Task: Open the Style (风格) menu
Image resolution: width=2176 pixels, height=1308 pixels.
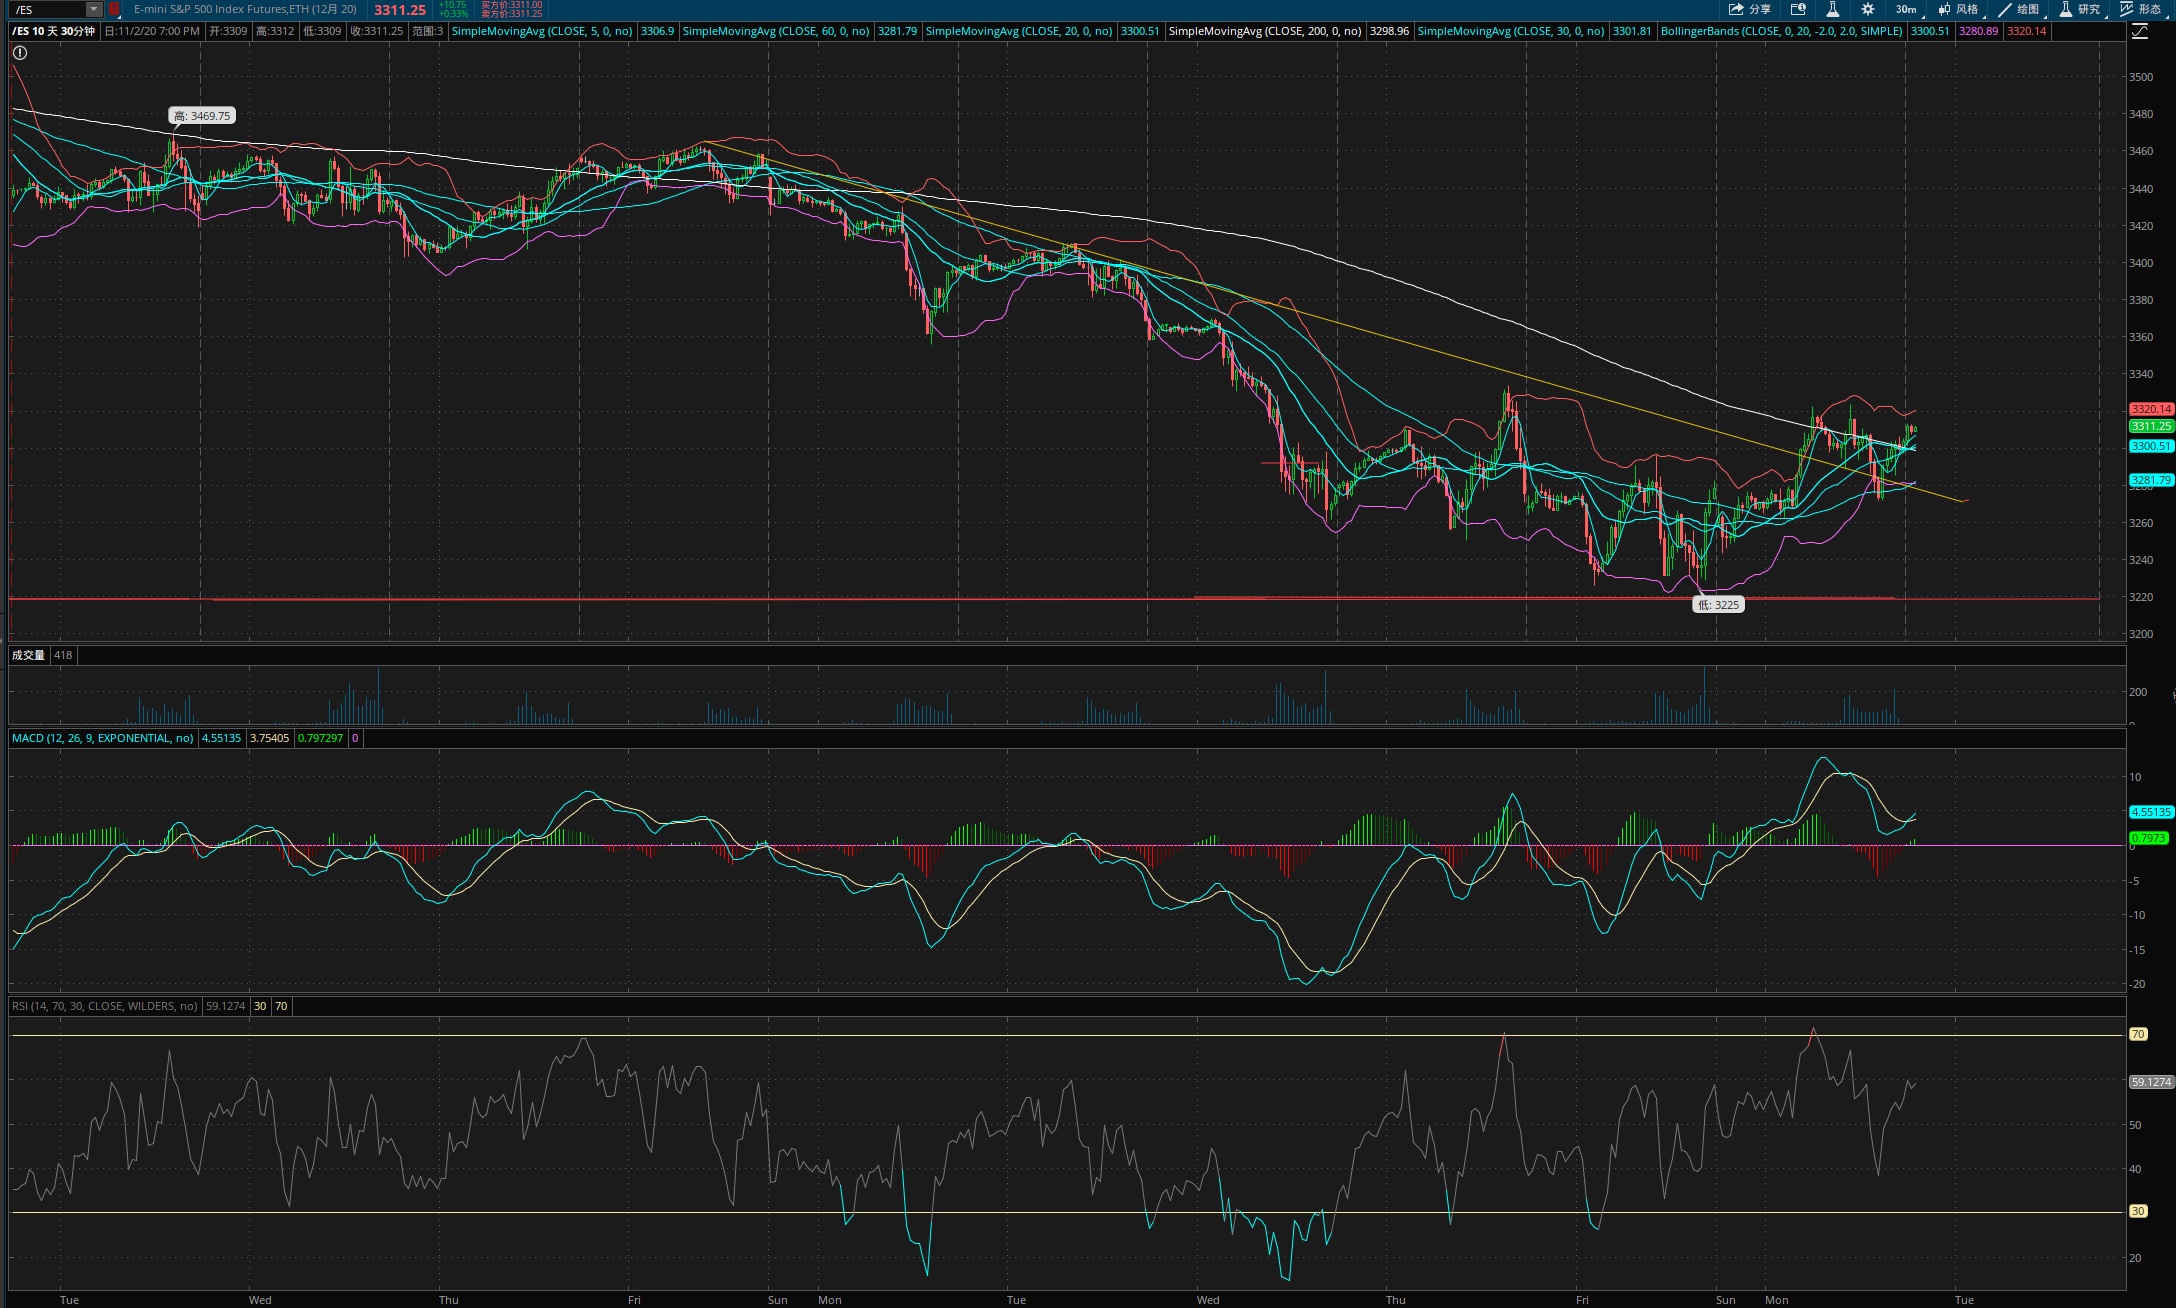Action: [1958, 9]
